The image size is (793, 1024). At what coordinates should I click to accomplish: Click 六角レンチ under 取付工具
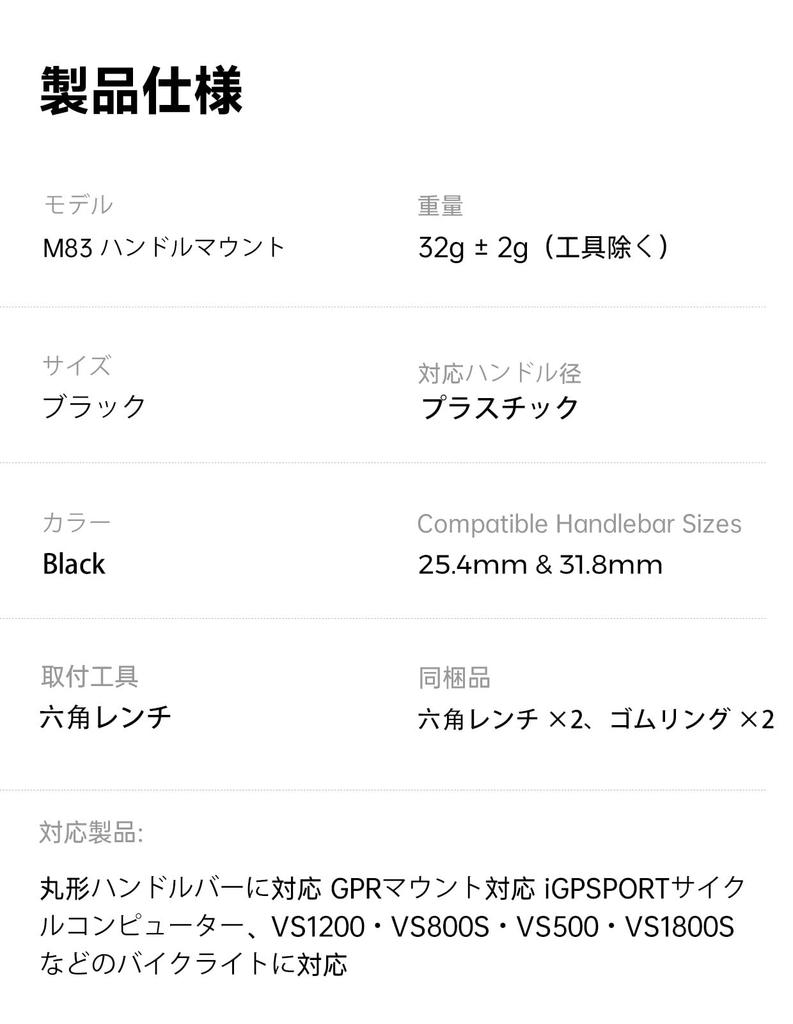tap(106, 717)
